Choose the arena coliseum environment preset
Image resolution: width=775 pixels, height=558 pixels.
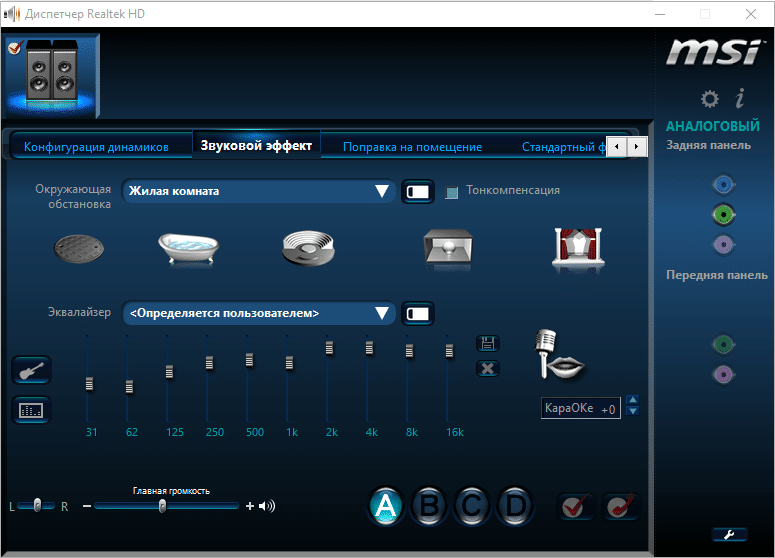pos(308,248)
